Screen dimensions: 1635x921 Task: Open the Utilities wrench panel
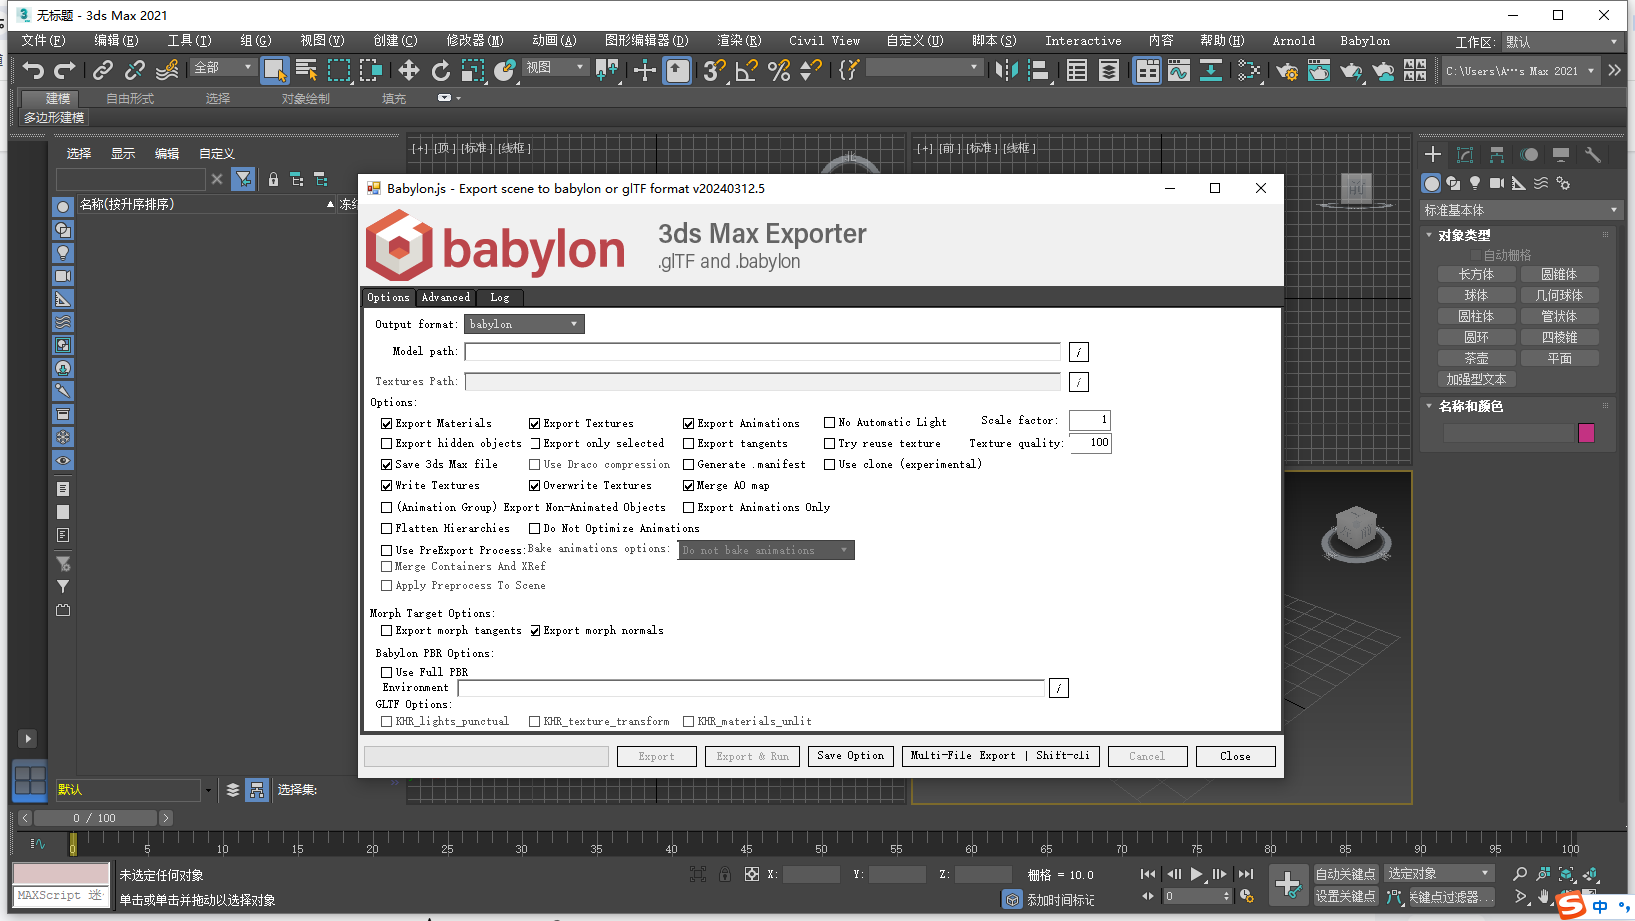[1593, 155]
